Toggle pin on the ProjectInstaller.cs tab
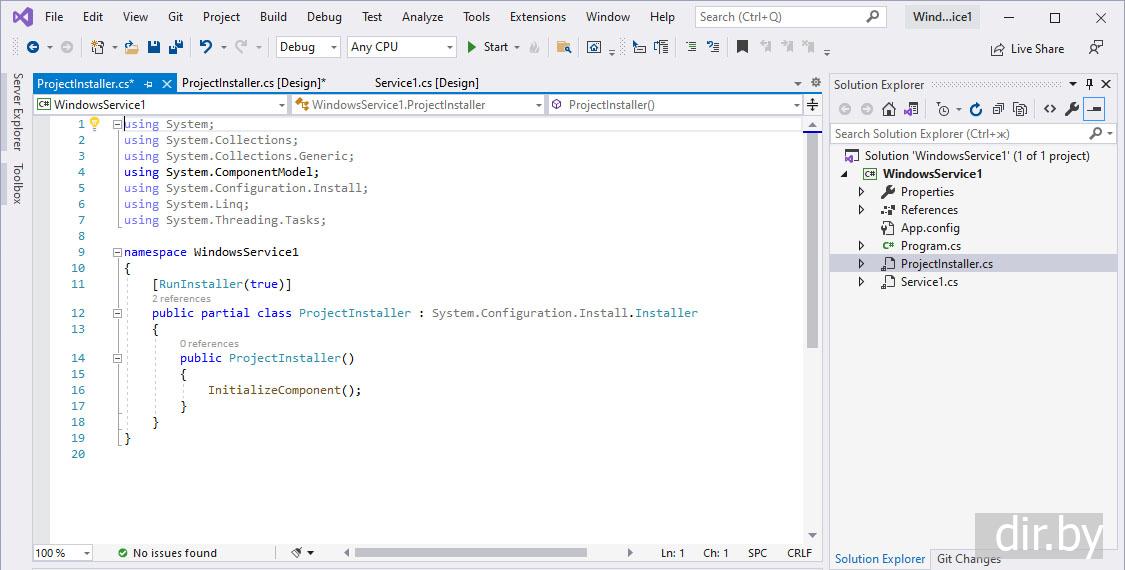The width and height of the screenshot is (1125, 570). [149, 84]
